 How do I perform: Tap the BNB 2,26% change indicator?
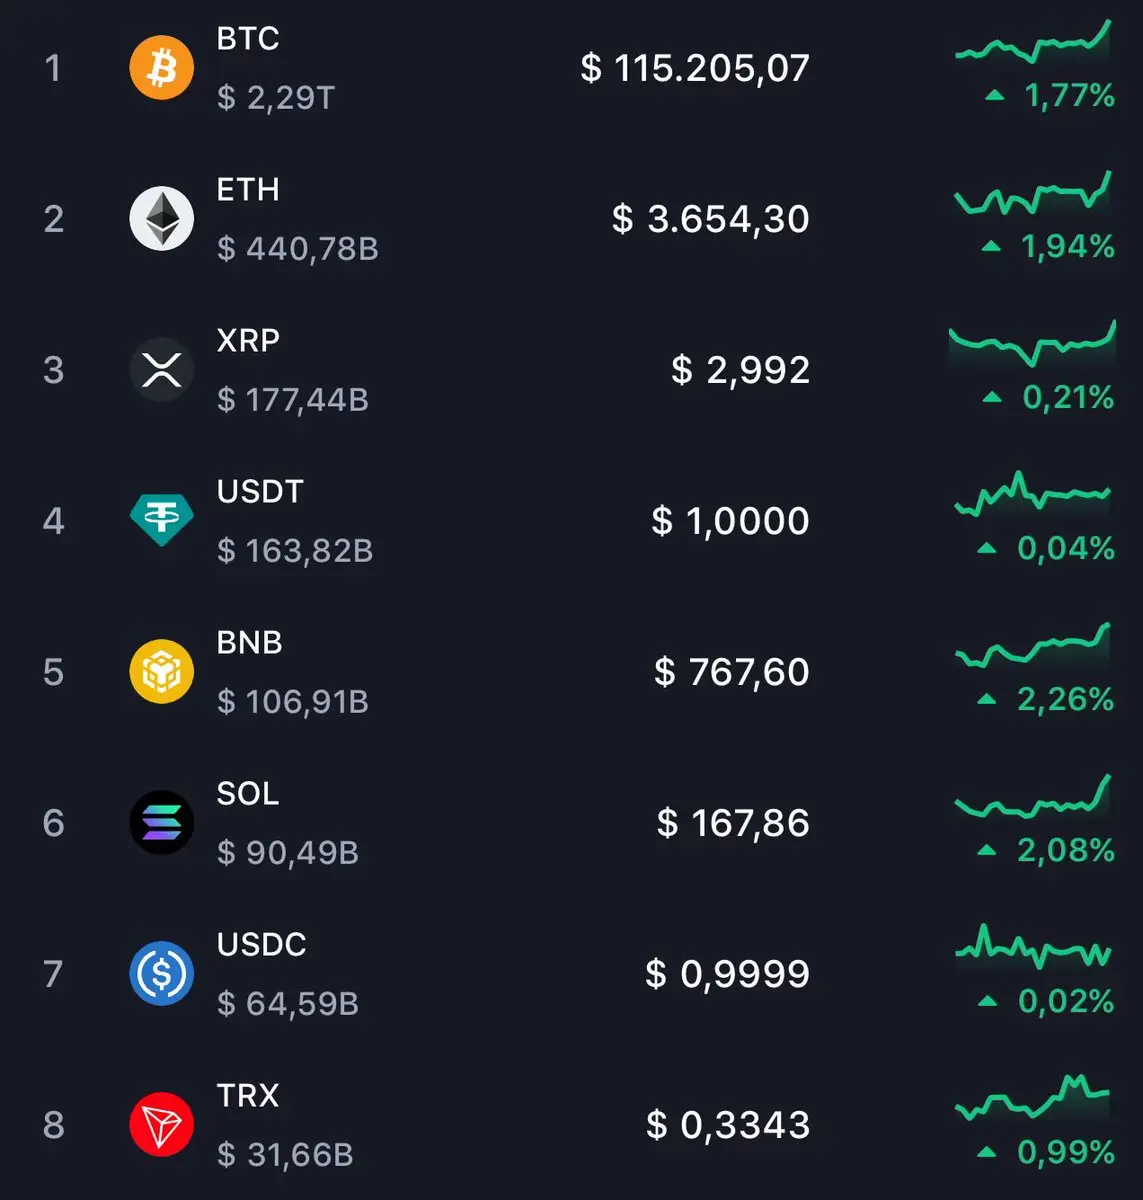[x=1046, y=699]
